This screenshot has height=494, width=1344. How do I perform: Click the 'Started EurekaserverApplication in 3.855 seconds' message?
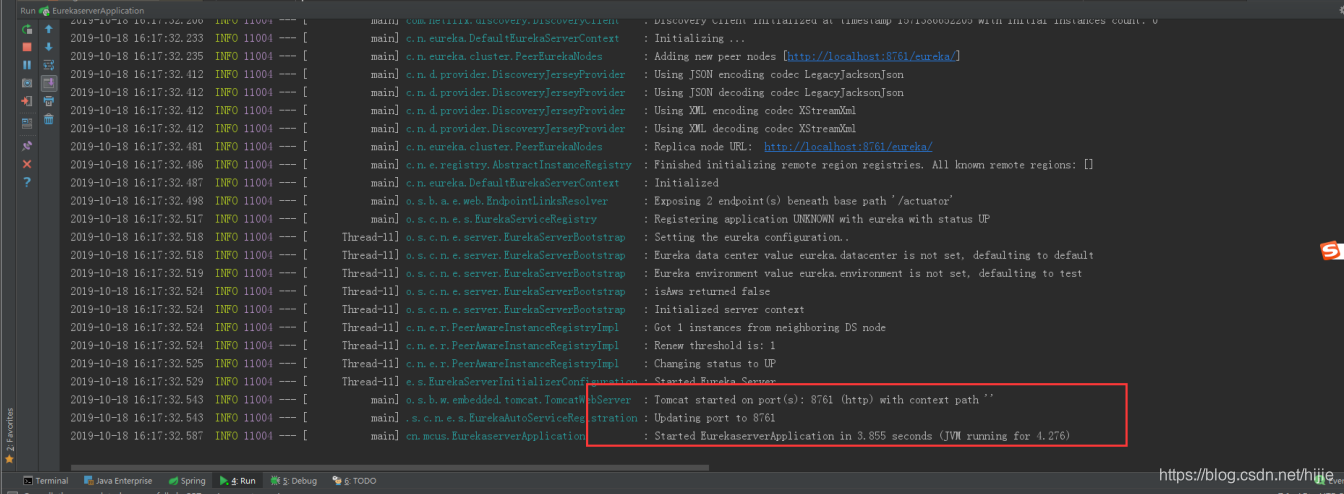(862, 436)
